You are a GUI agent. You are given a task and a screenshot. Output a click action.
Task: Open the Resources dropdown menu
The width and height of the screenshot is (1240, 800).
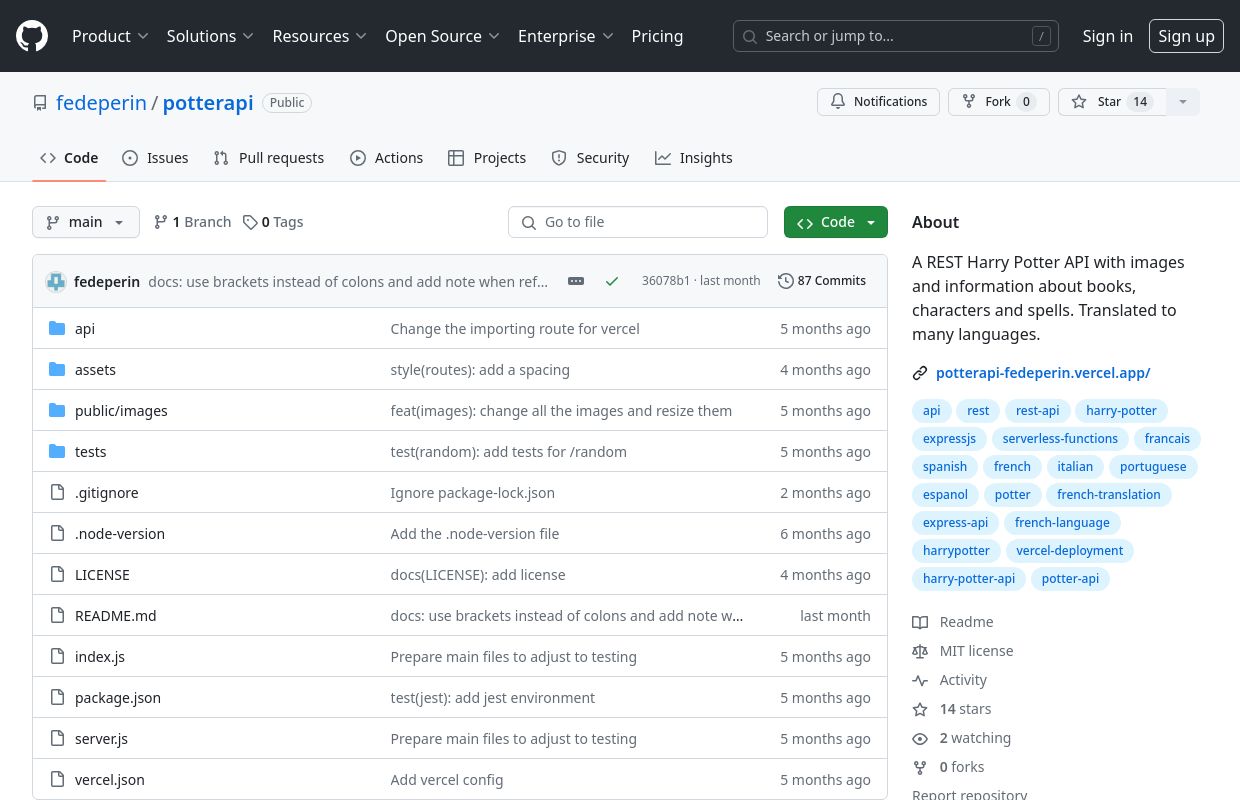point(320,36)
